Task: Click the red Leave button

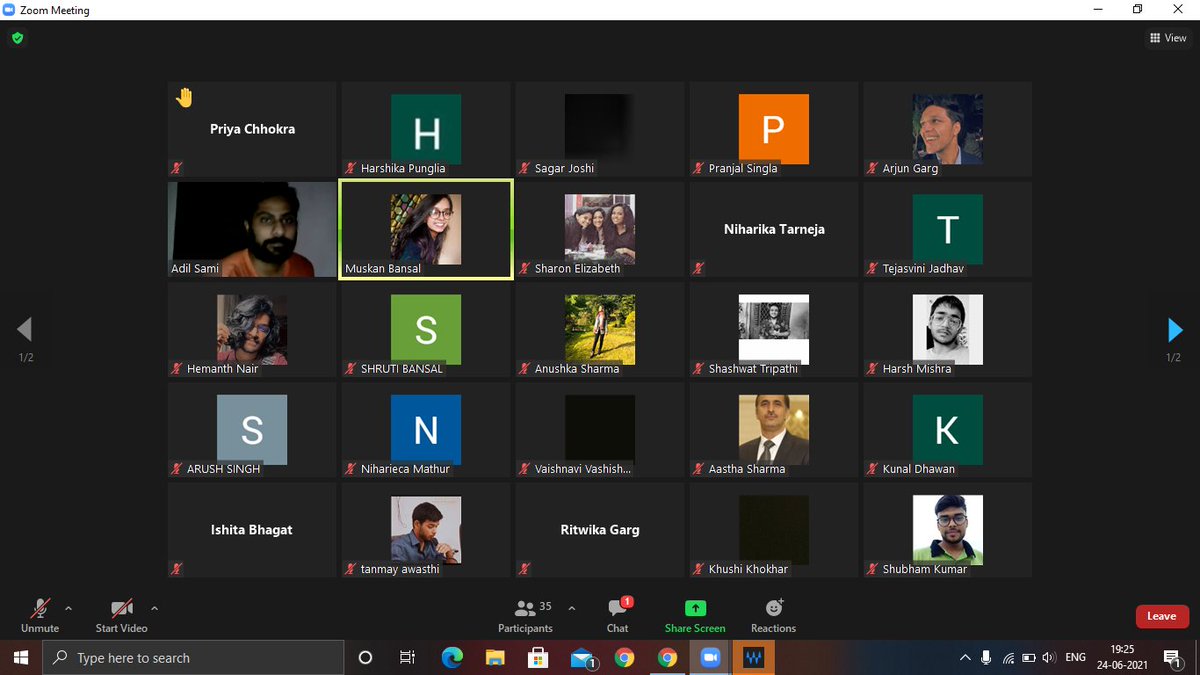Action: click(x=1161, y=616)
